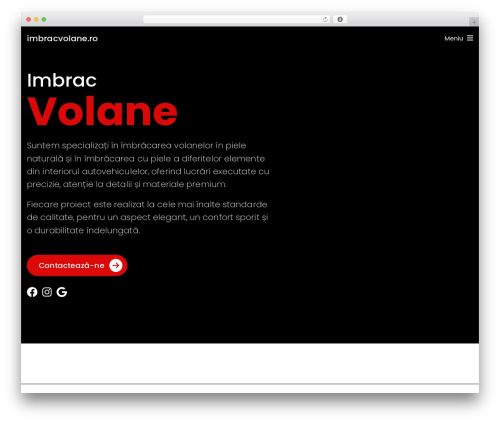Click the browser extension icon beside address bar
The image size is (500, 423).
pyautogui.click(x=340, y=19)
